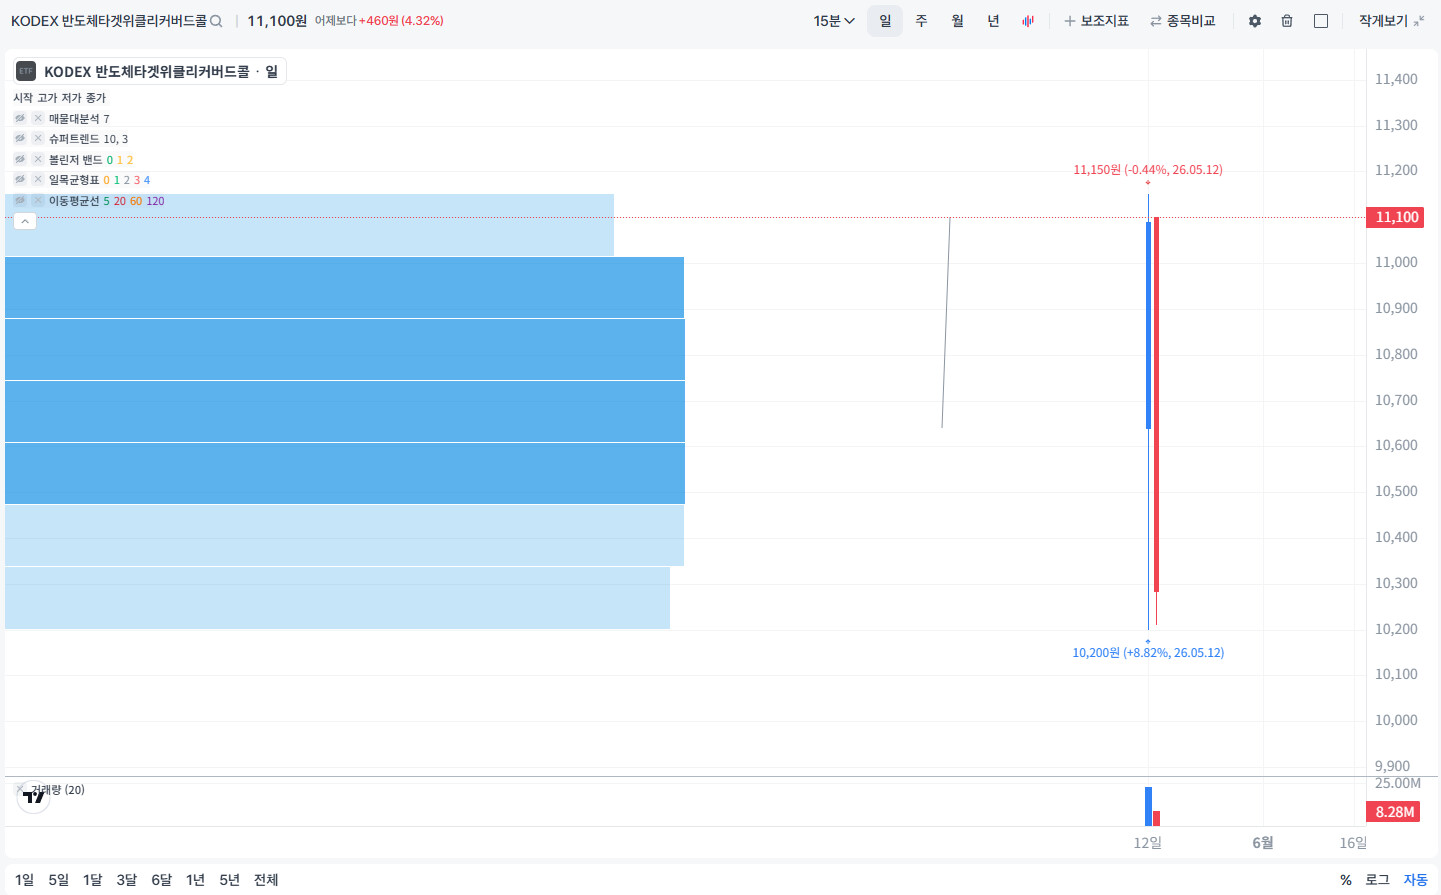Viewport: 1441px width, 895px height.
Task: Click the TradingView logo icon
Action: tap(34, 797)
